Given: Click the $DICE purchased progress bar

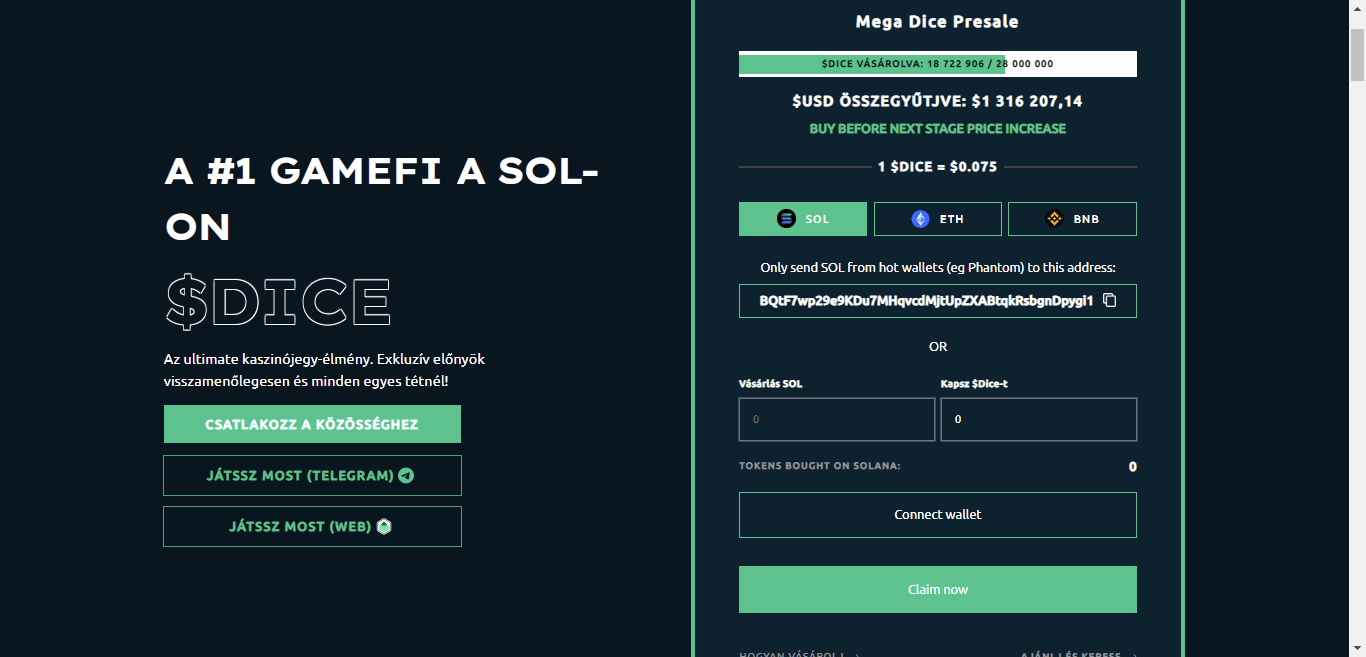Looking at the screenshot, I should 938,64.
